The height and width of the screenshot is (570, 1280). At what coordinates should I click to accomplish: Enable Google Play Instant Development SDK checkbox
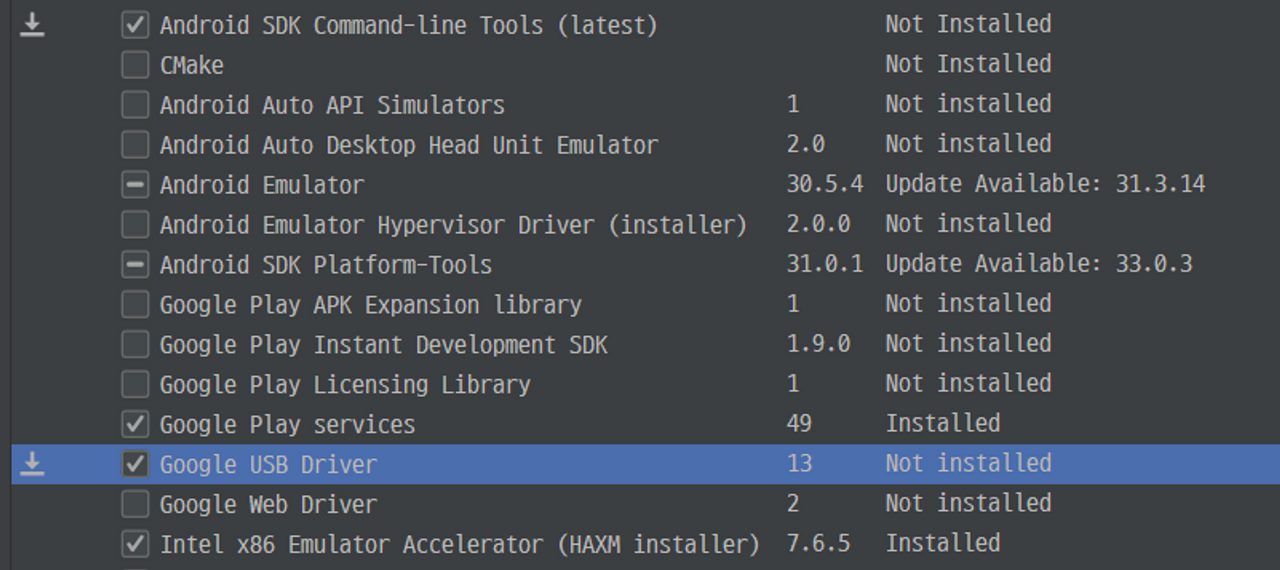tap(135, 345)
